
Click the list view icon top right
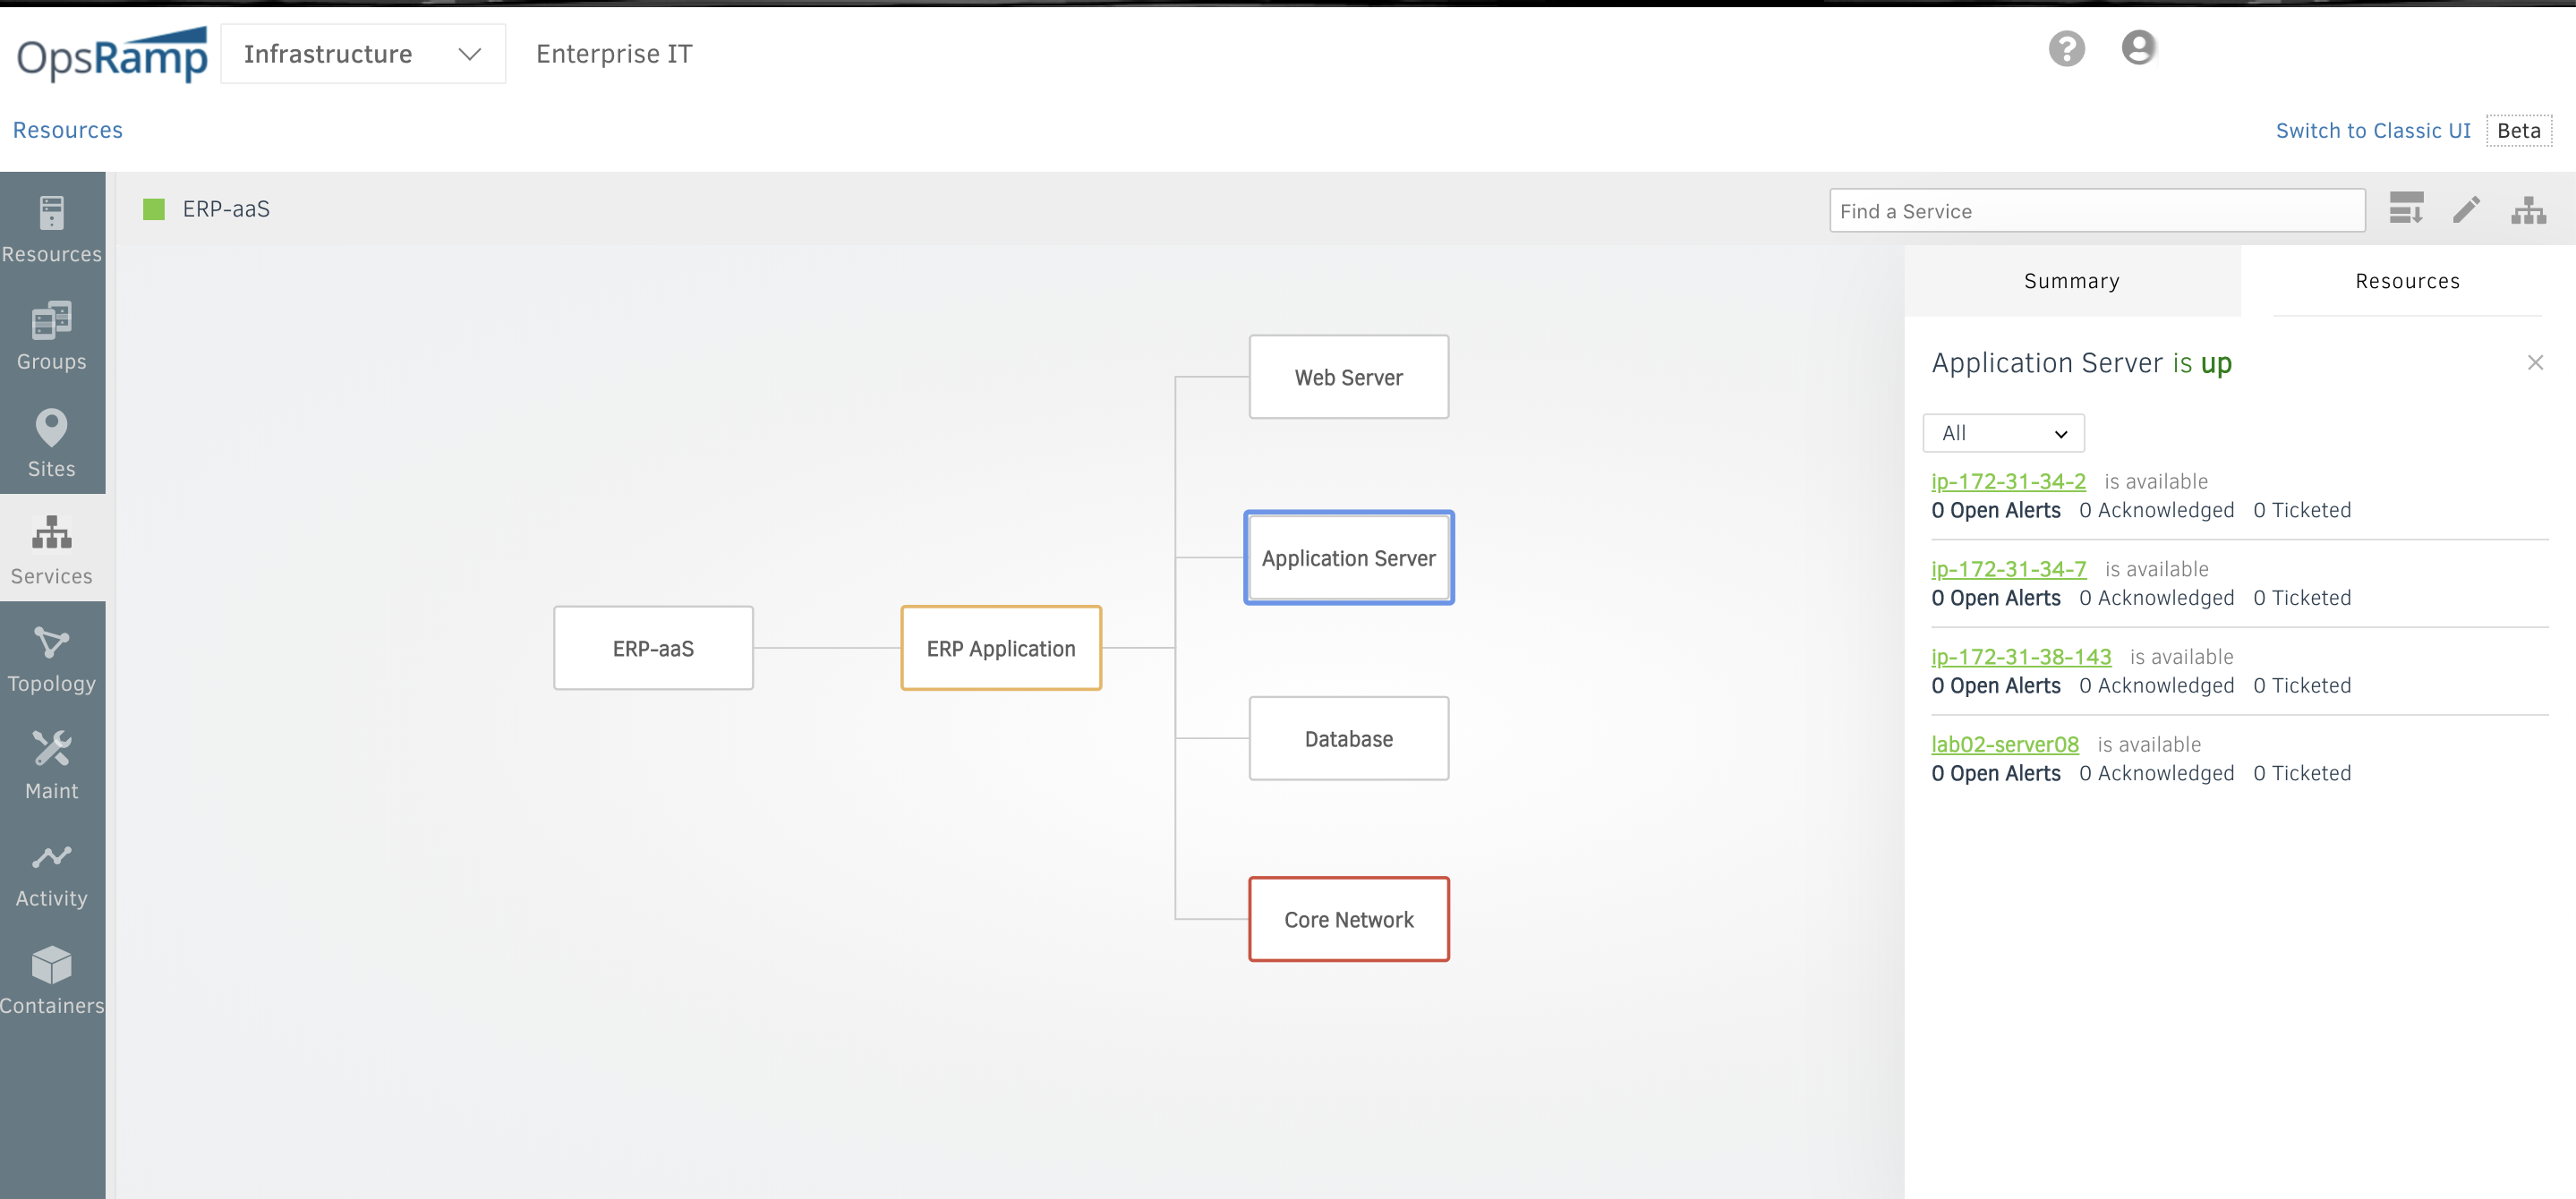pos(2405,208)
